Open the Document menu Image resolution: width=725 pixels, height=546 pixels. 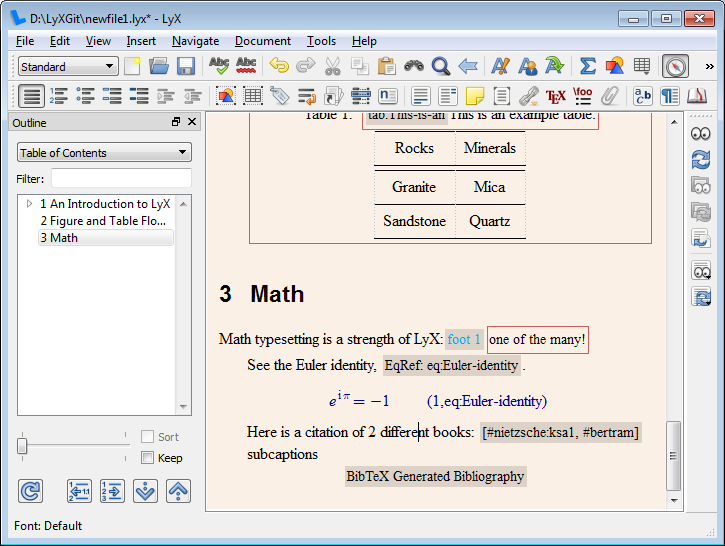pos(263,41)
